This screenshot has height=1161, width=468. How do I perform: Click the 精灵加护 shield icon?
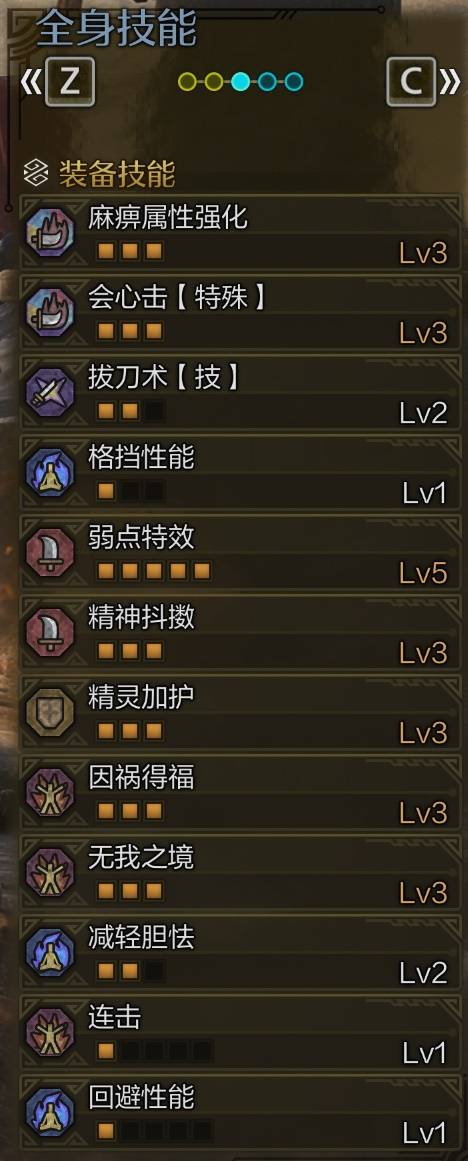50,712
